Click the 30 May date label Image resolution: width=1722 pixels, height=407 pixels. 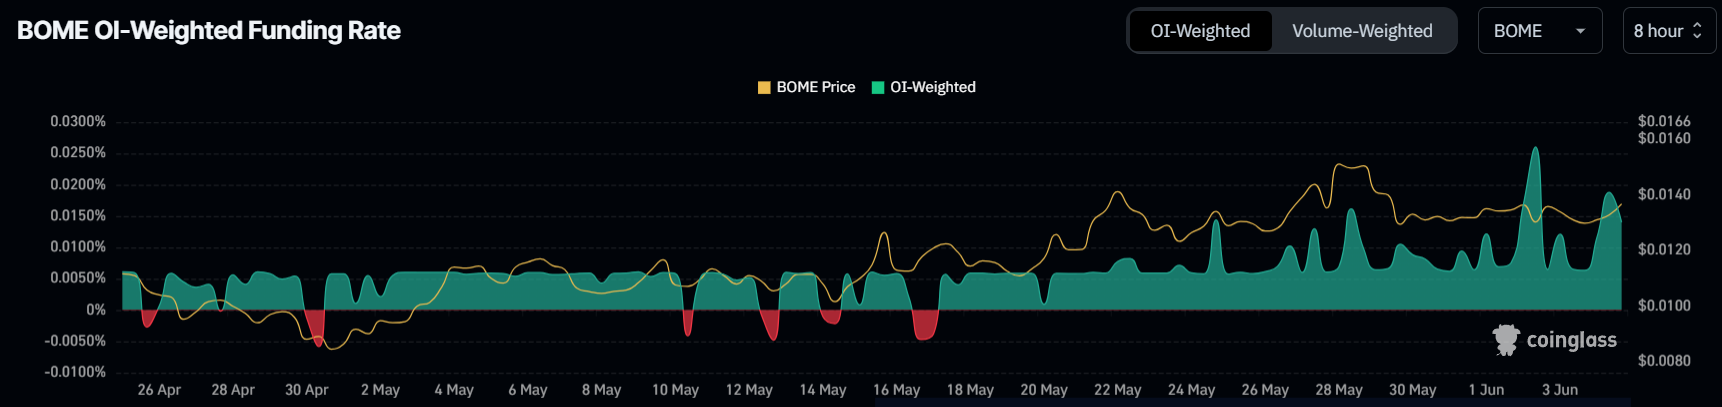(1413, 390)
